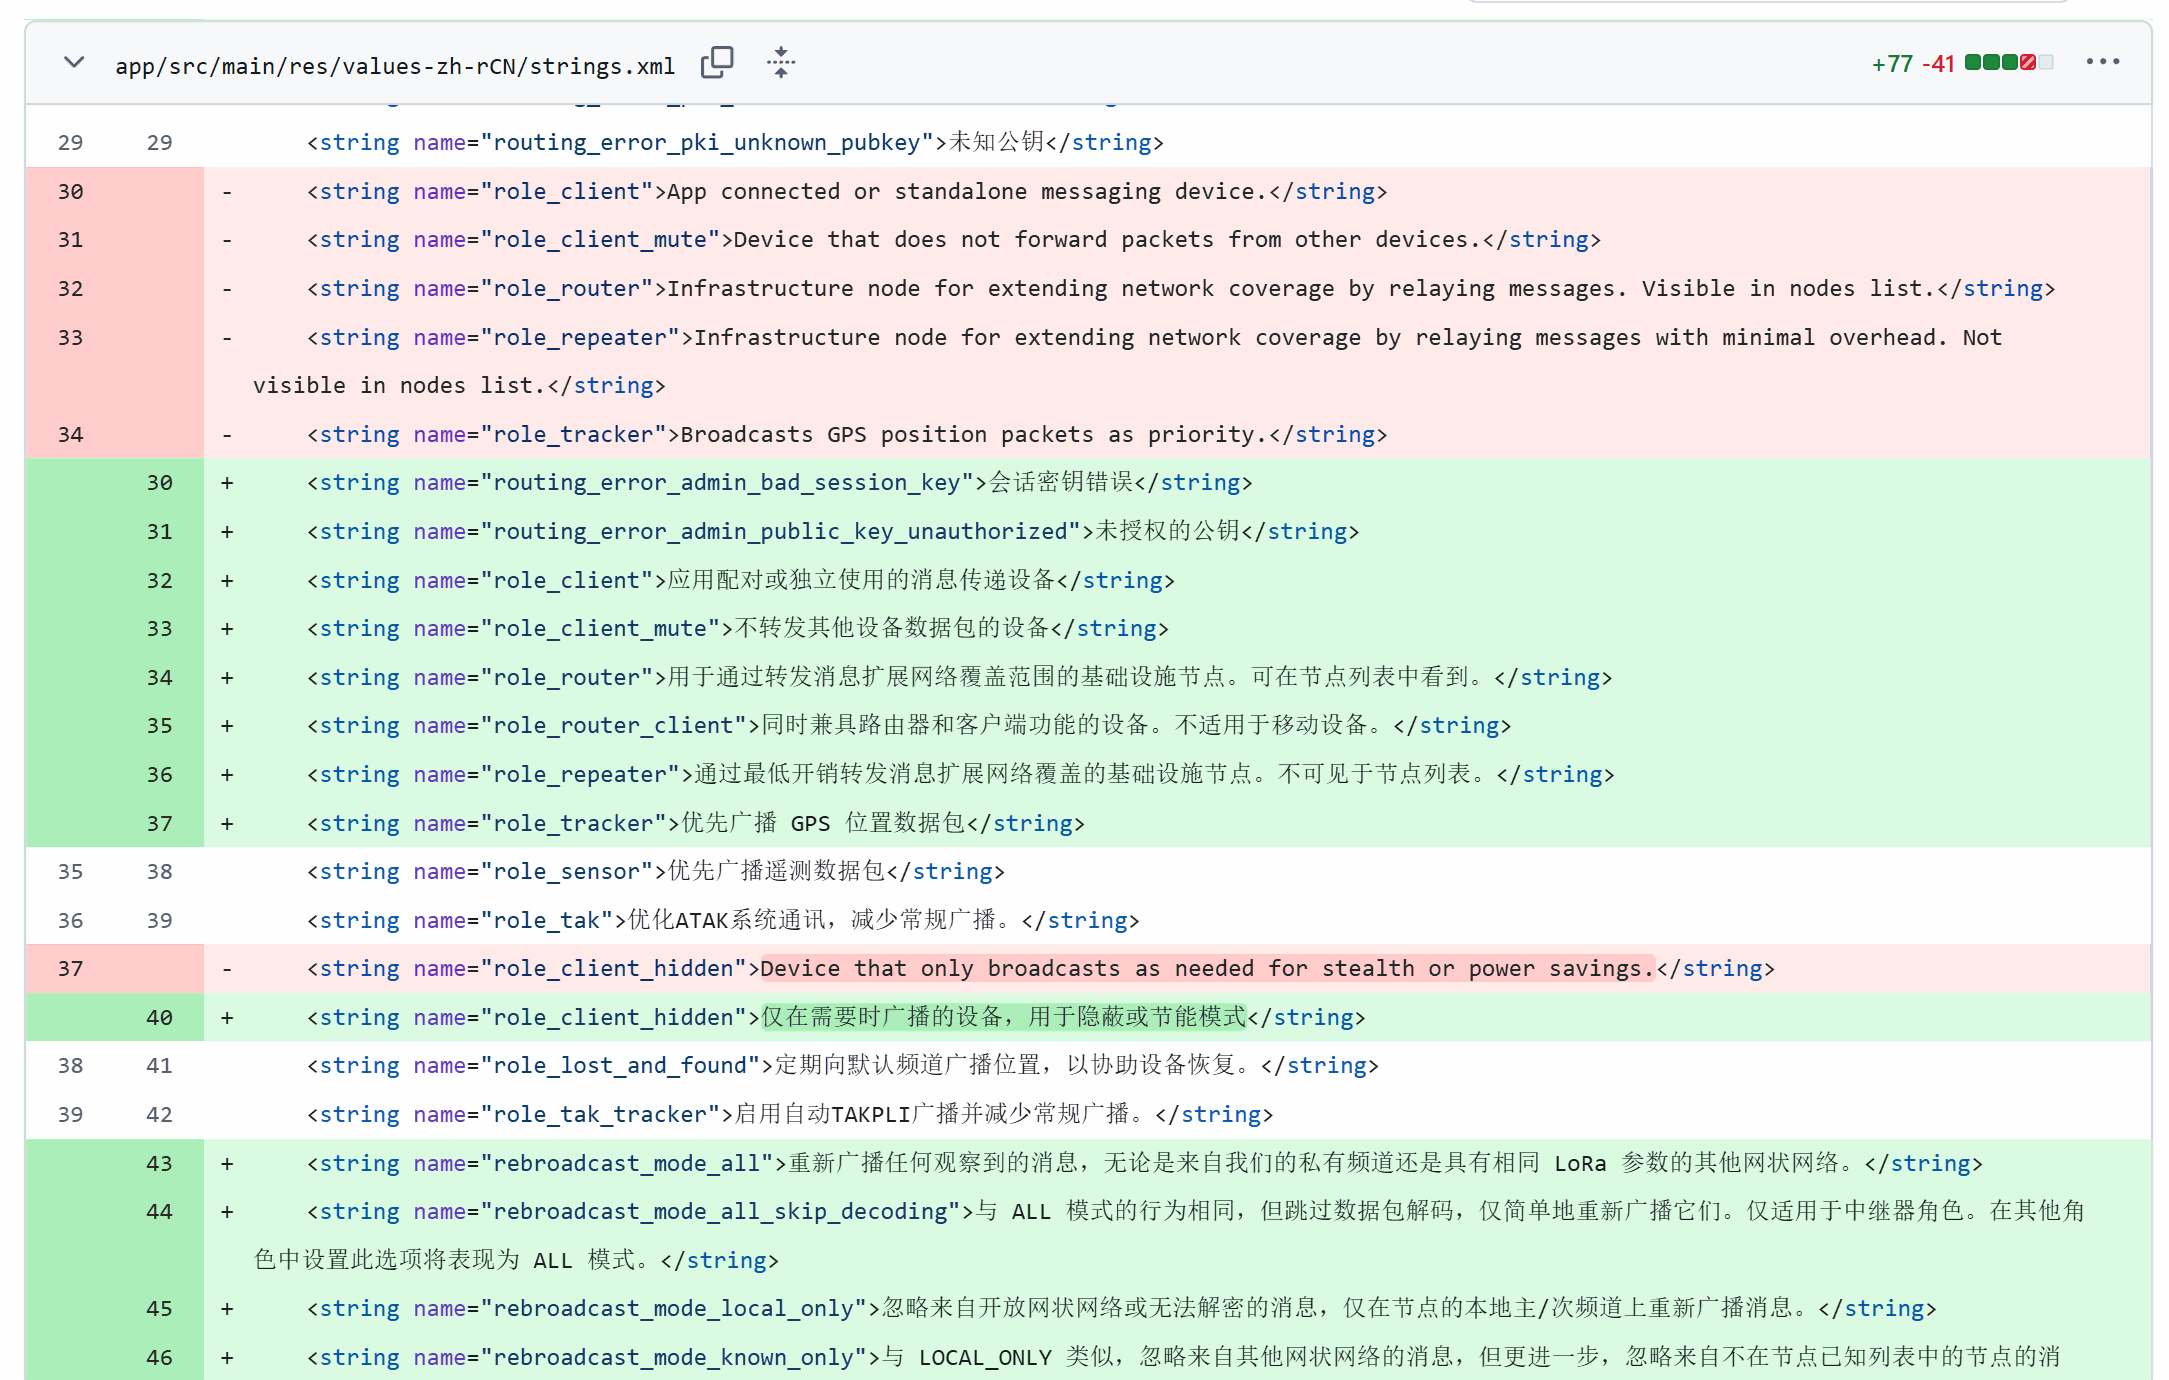Click the copy icon beside the filename

(x=718, y=62)
